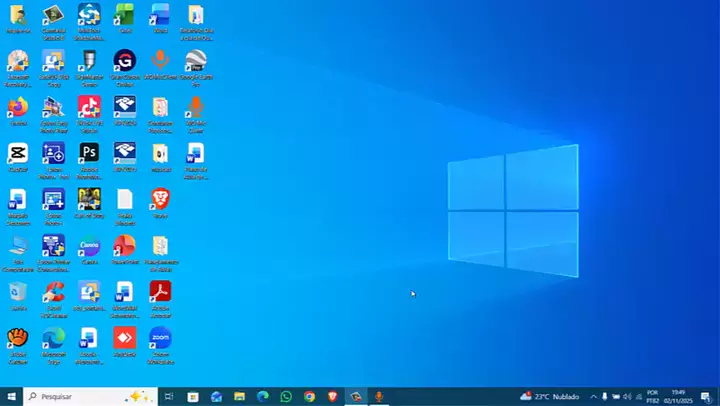Open the Brave browser desktop shortcut
Viewport: 720px width, 406px height.
[x=160, y=200]
